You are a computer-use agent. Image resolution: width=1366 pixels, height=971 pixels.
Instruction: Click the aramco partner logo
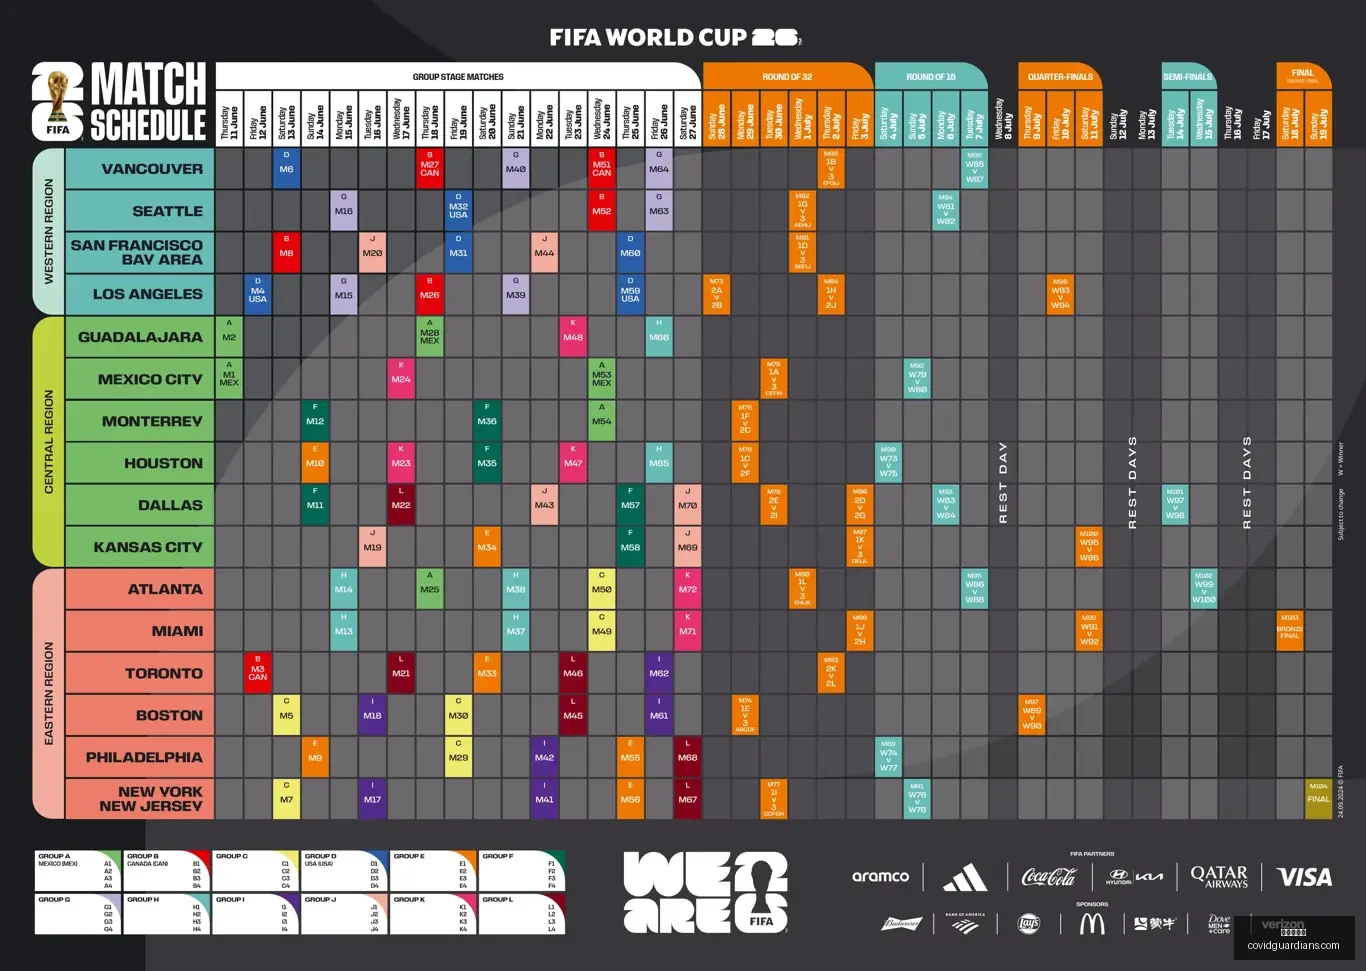(x=880, y=876)
